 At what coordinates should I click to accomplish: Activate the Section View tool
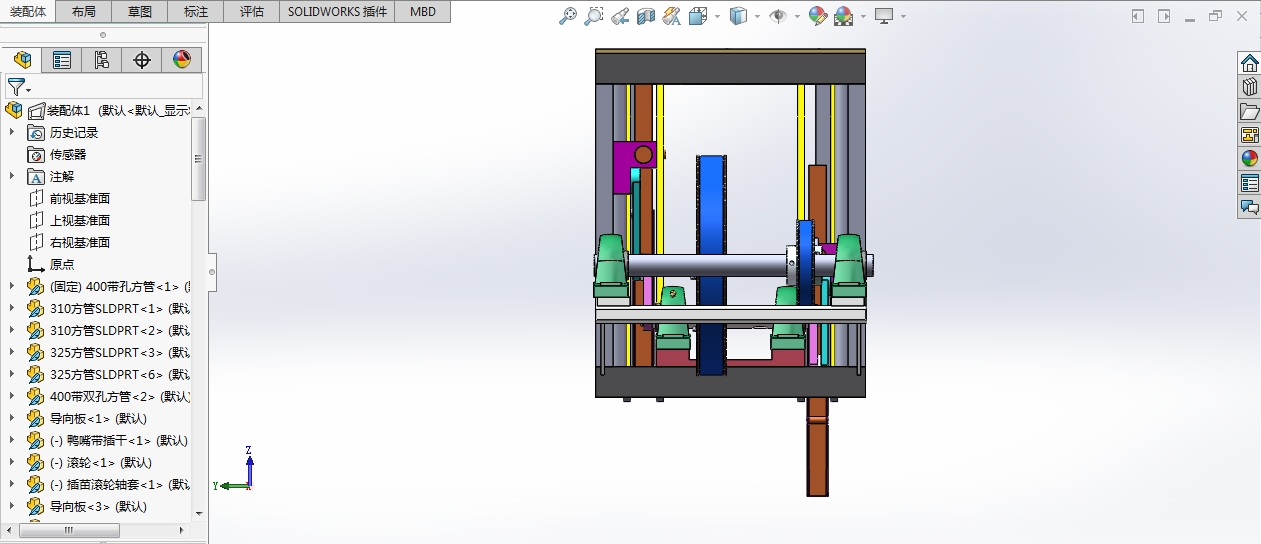646,16
